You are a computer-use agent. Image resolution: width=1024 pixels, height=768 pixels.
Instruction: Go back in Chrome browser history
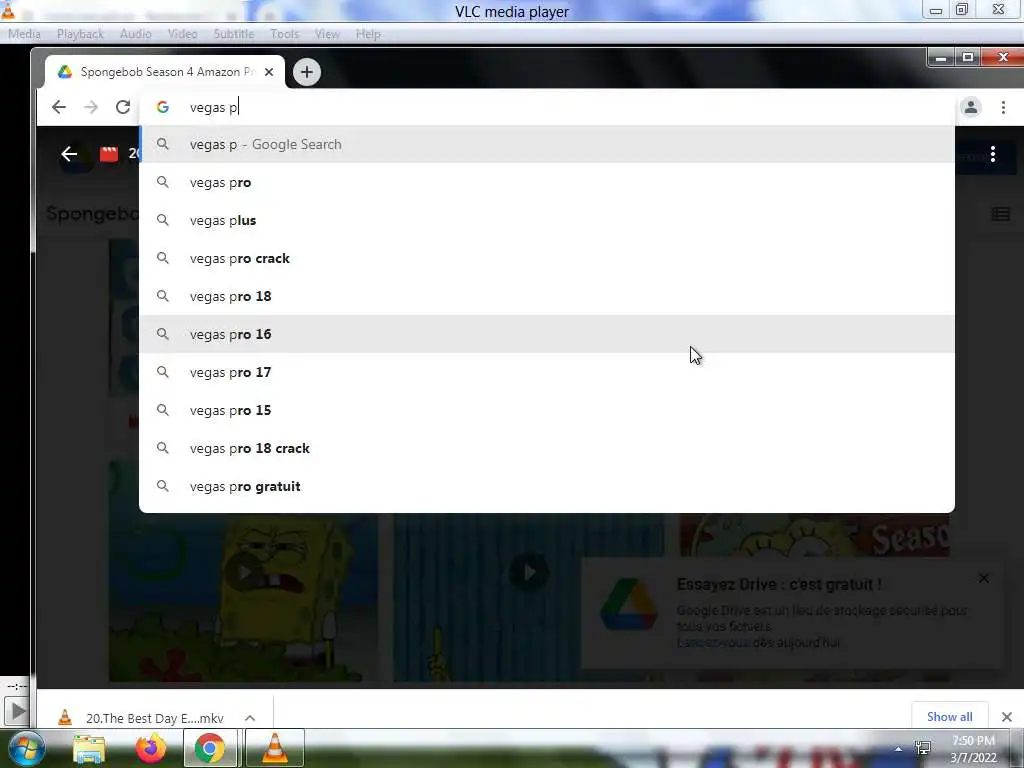point(59,107)
